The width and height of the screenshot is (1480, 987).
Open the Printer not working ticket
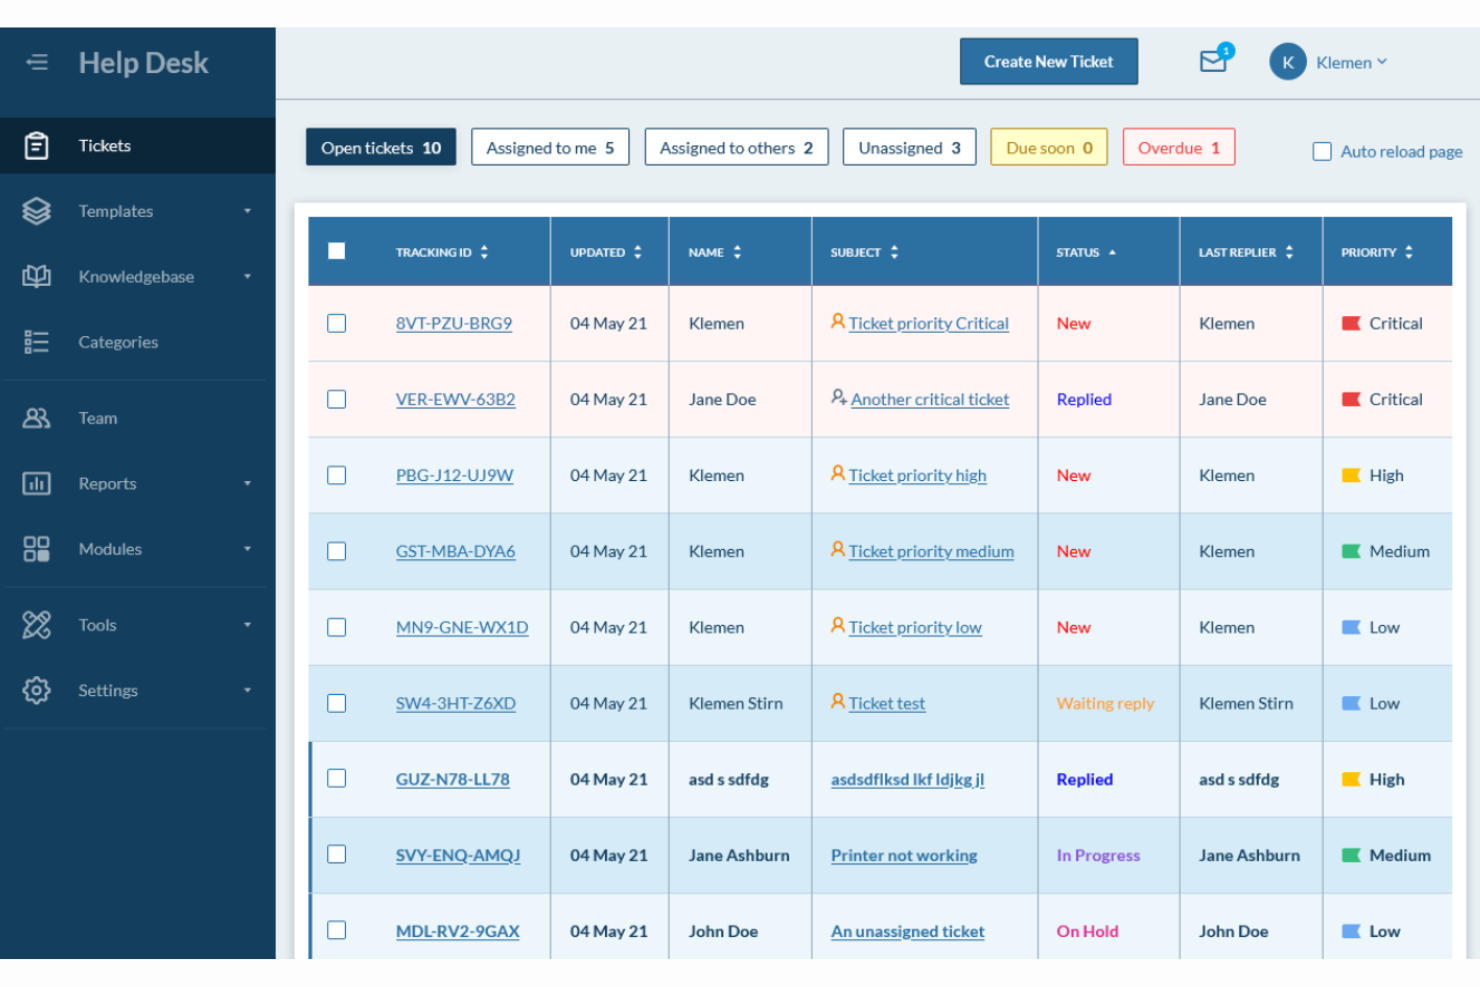coord(903,855)
